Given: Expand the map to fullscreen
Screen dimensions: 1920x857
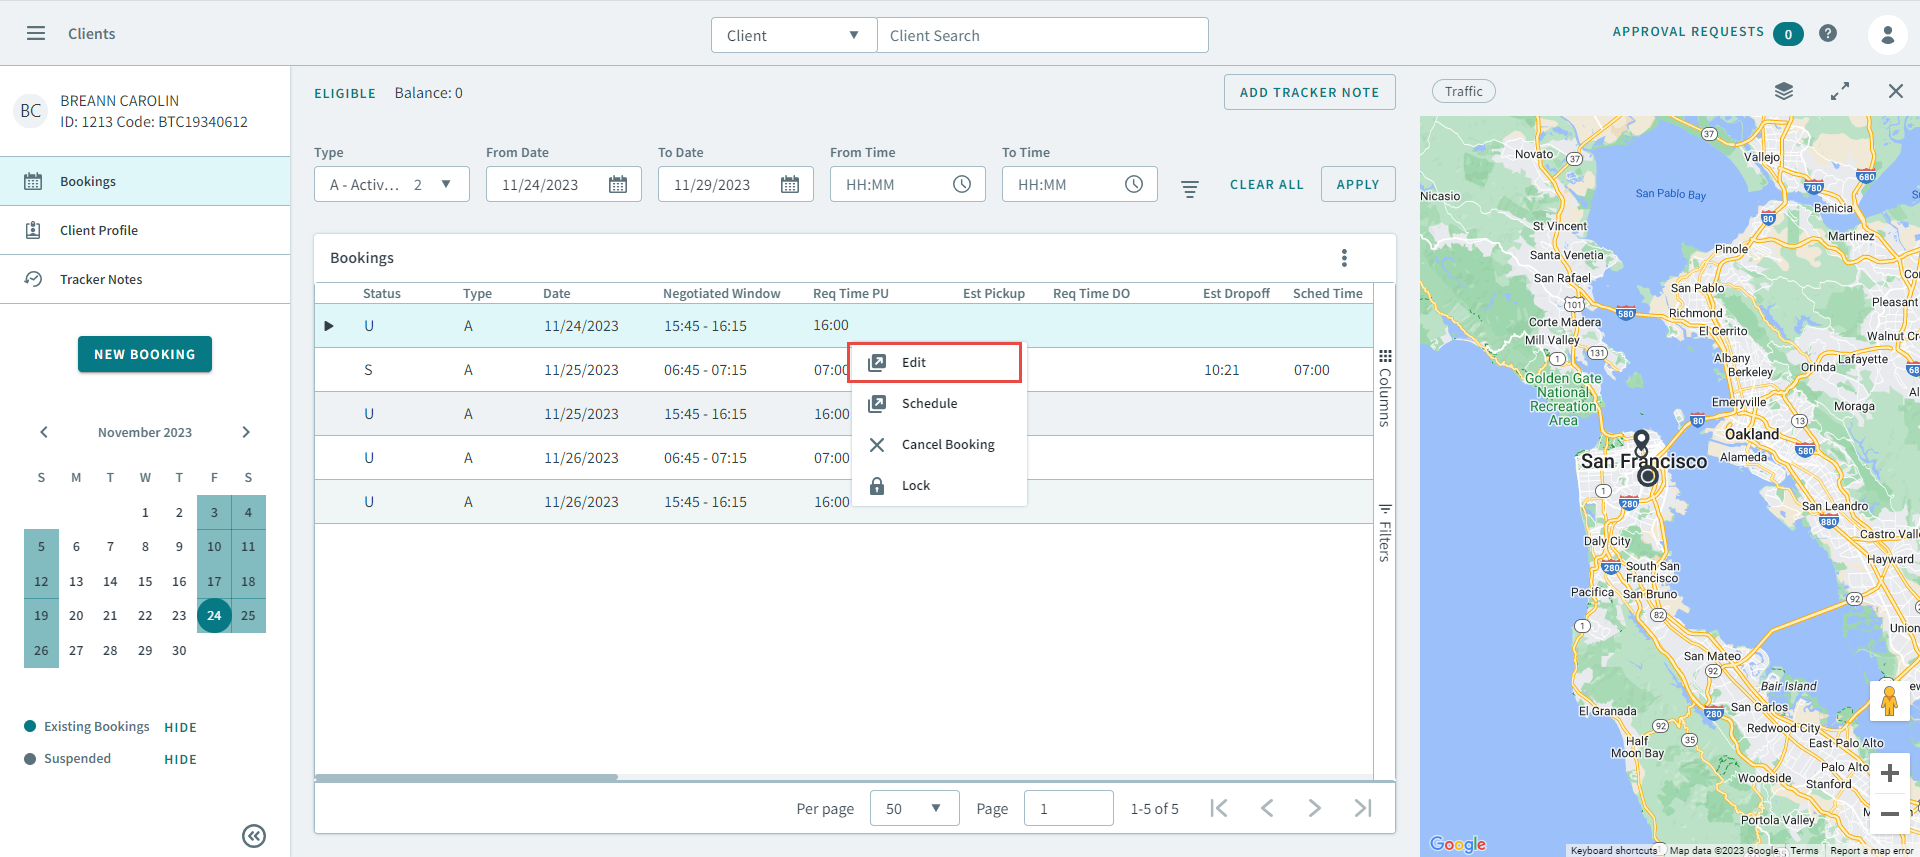Looking at the screenshot, I should pyautogui.click(x=1839, y=91).
